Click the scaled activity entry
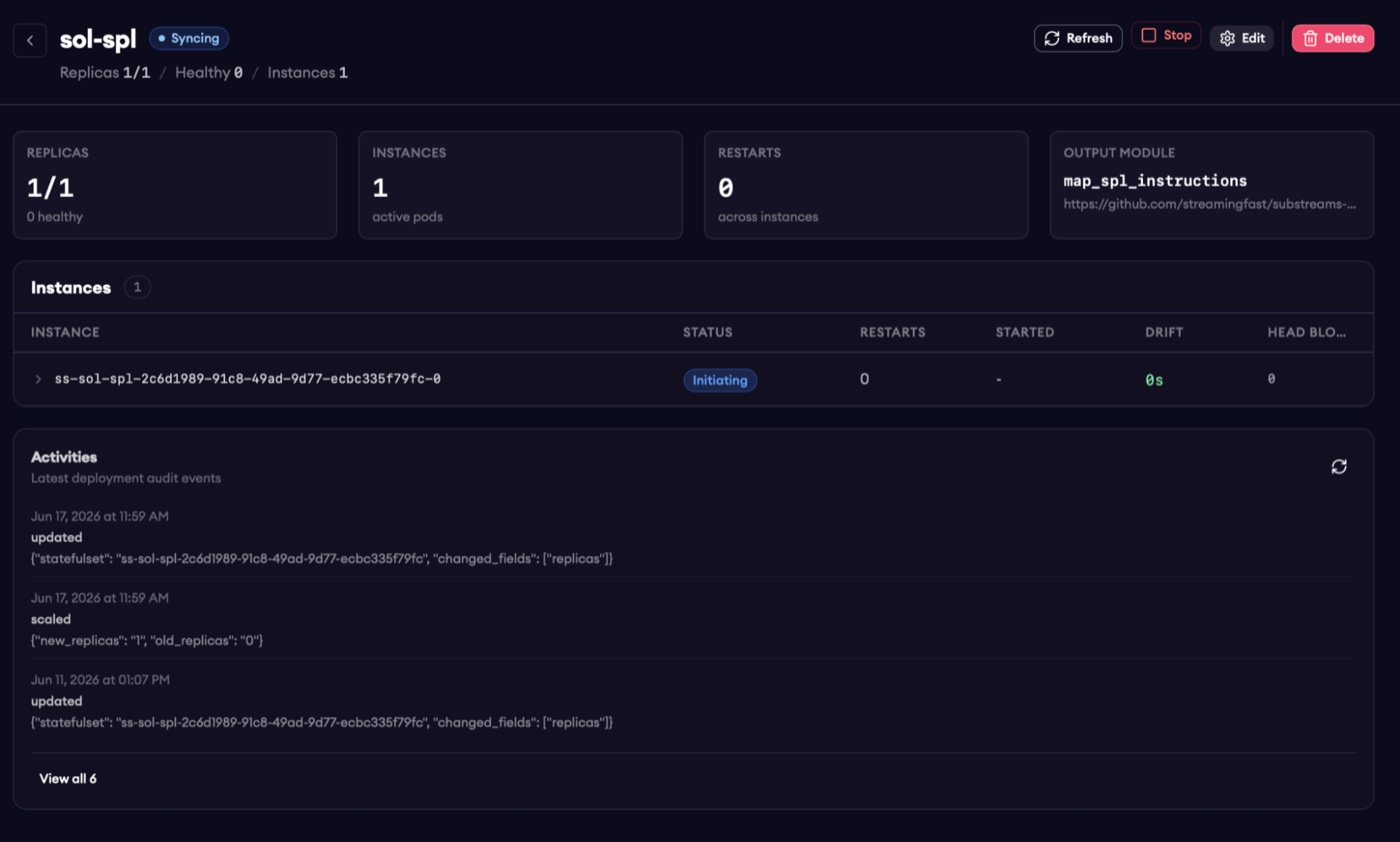Viewport: 1400px width, 842px height. [x=693, y=618]
